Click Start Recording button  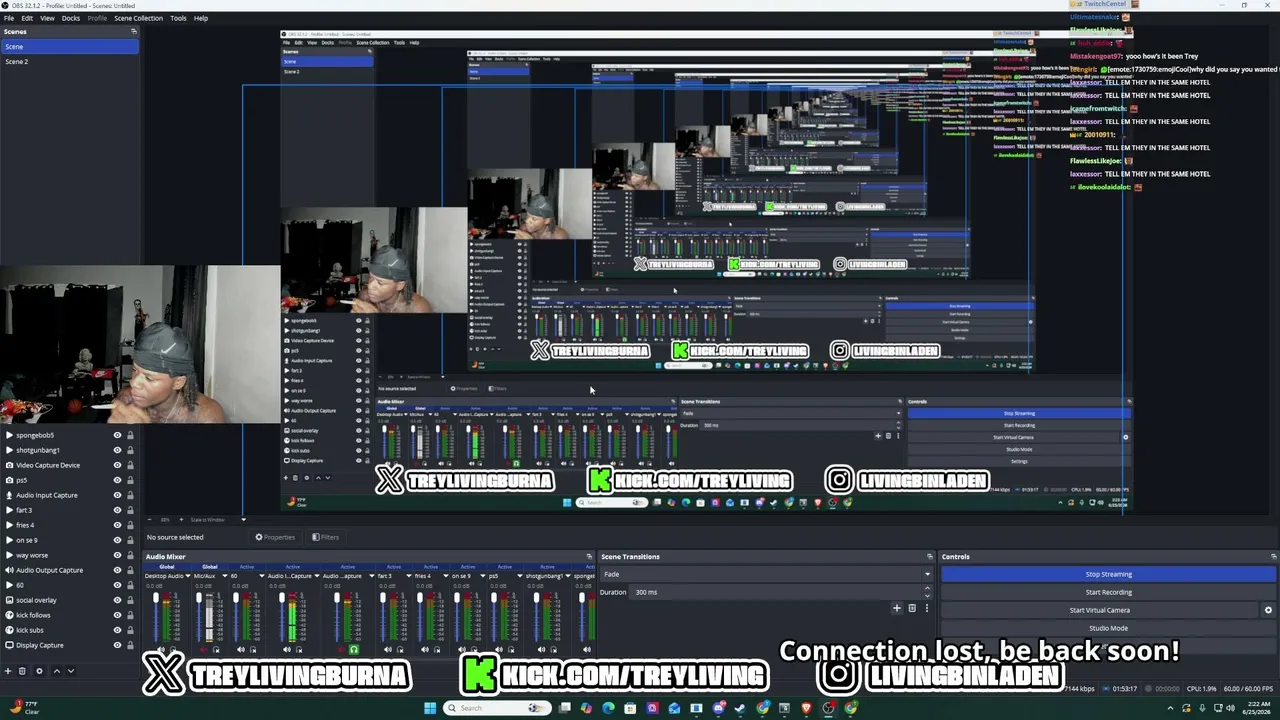(x=1108, y=592)
